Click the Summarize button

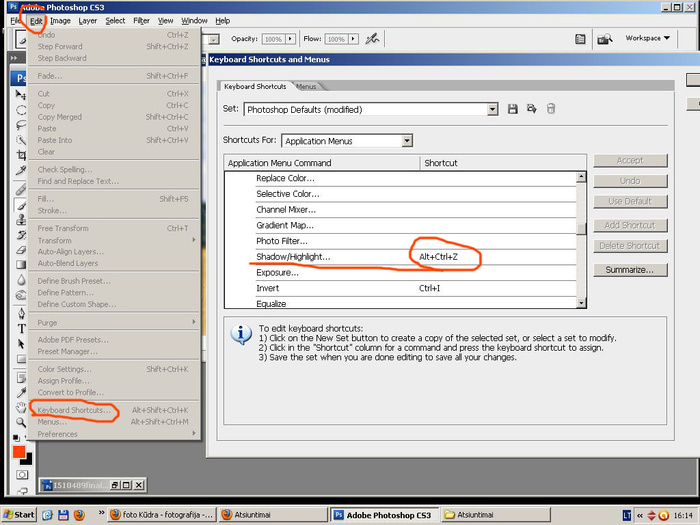click(630, 270)
